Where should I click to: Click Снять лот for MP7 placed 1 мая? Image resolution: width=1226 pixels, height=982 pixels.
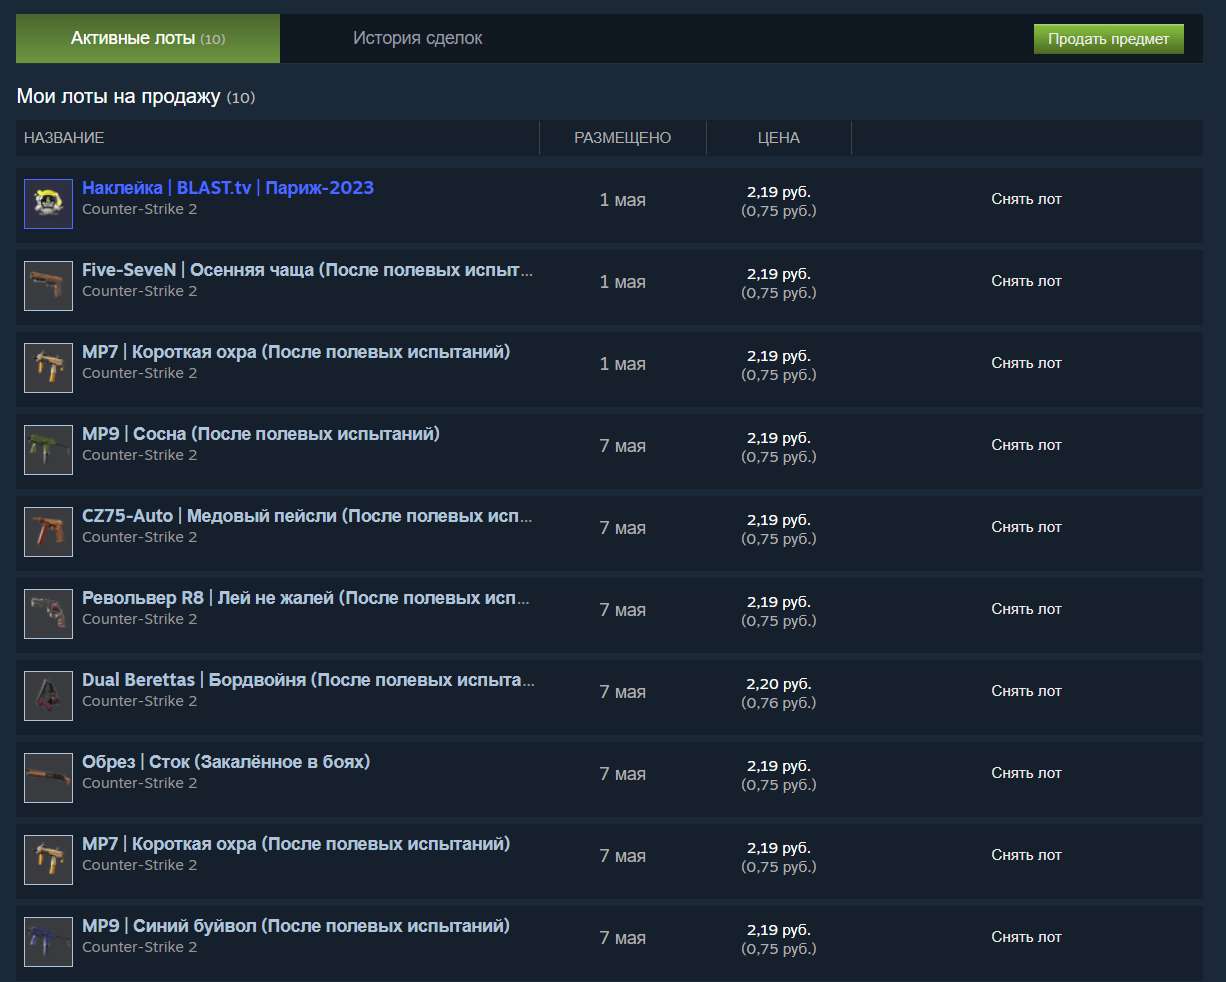[x=1026, y=363]
